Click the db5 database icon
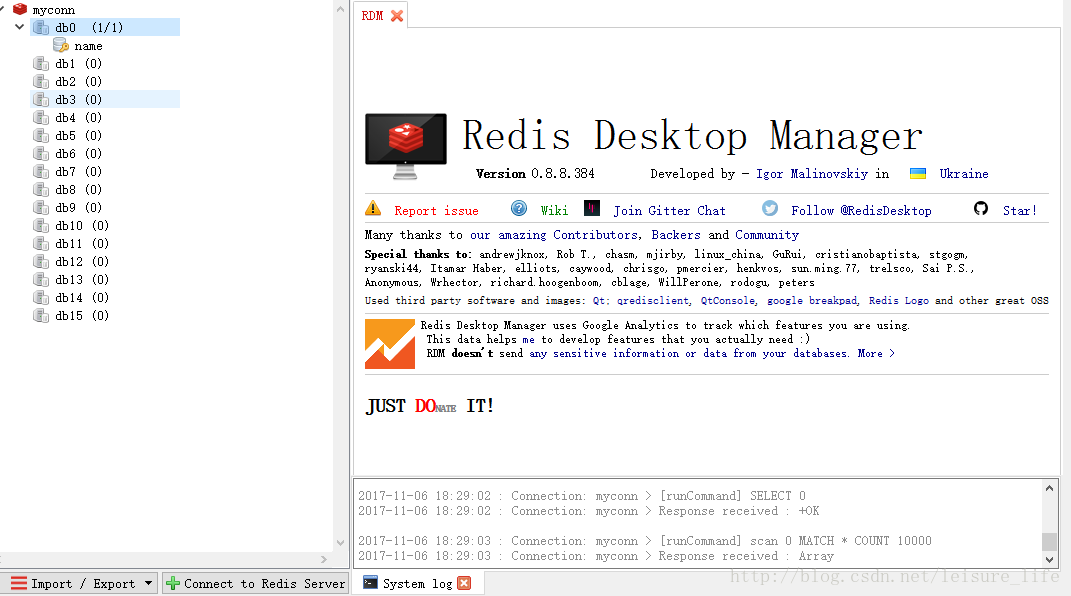Image resolution: width=1071 pixels, height=596 pixels. point(41,135)
